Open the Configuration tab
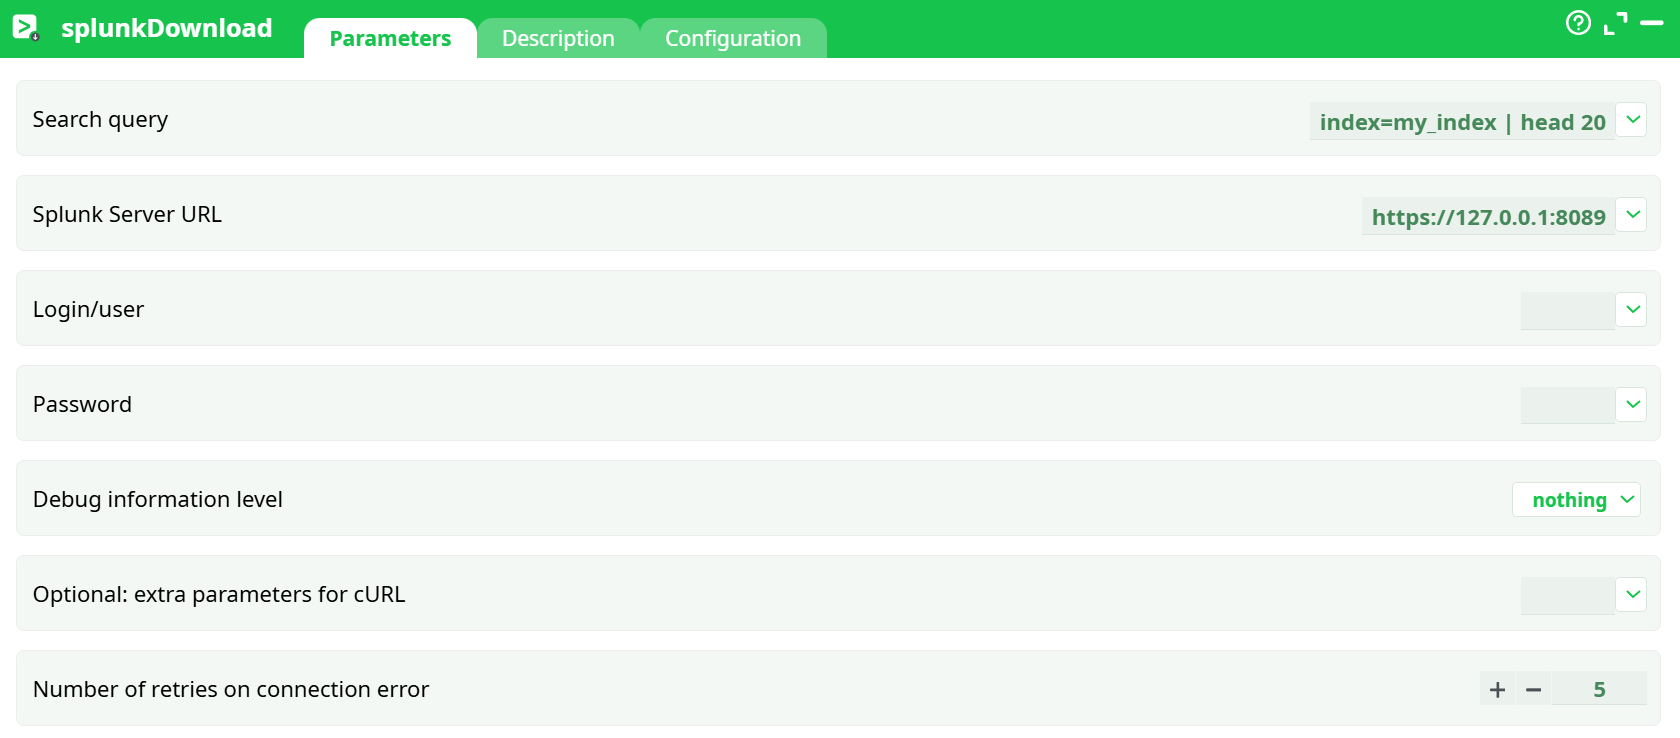Screen dimensions: 1680x738 click(733, 38)
